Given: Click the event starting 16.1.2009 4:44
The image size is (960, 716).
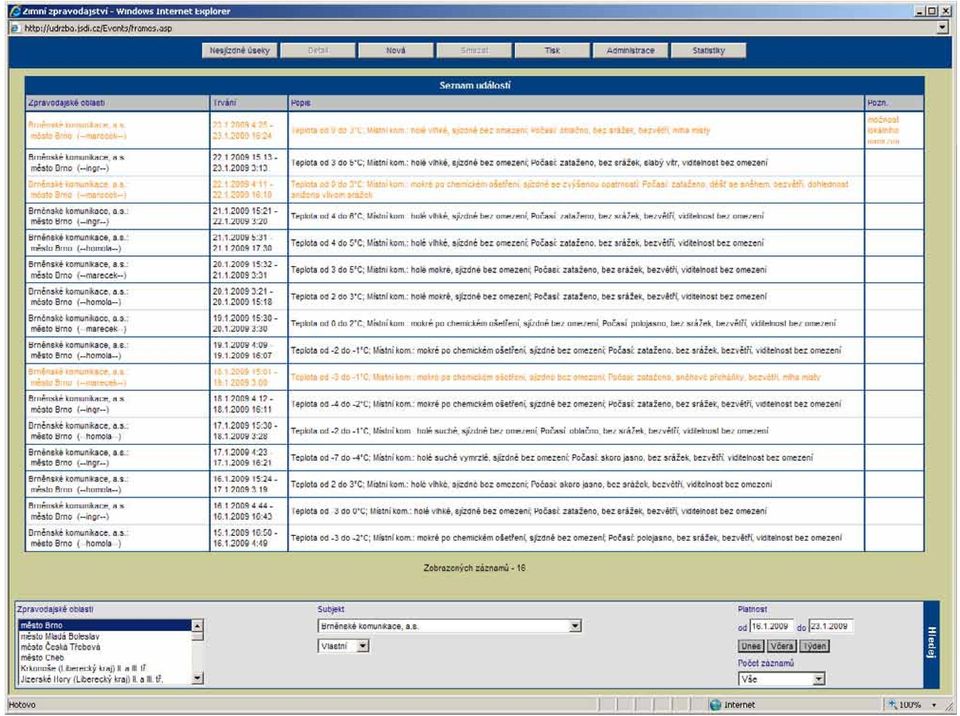Looking at the screenshot, I should [x=474, y=511].
